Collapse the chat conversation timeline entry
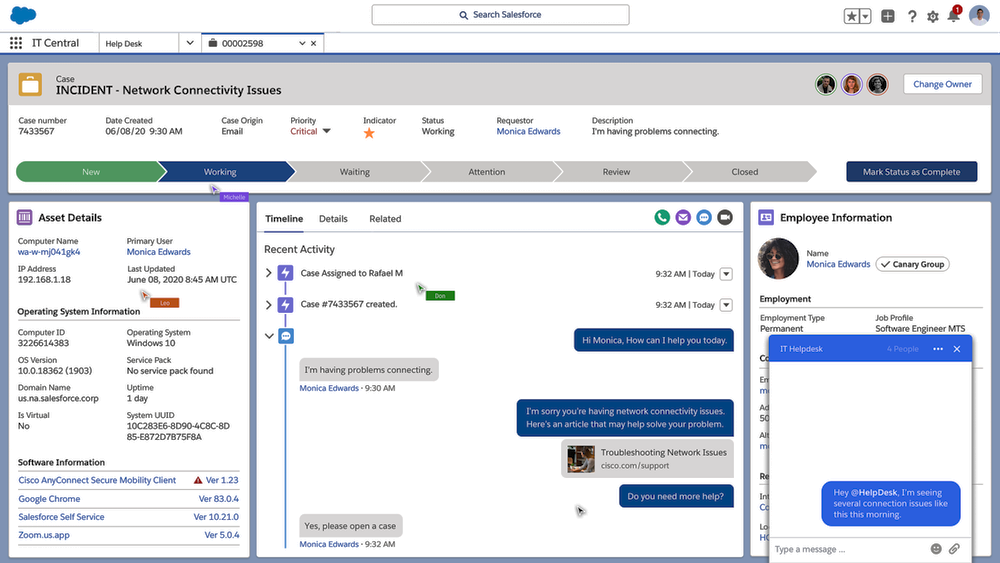Viewport: 1000px width, 563px height. click(268, 336)
